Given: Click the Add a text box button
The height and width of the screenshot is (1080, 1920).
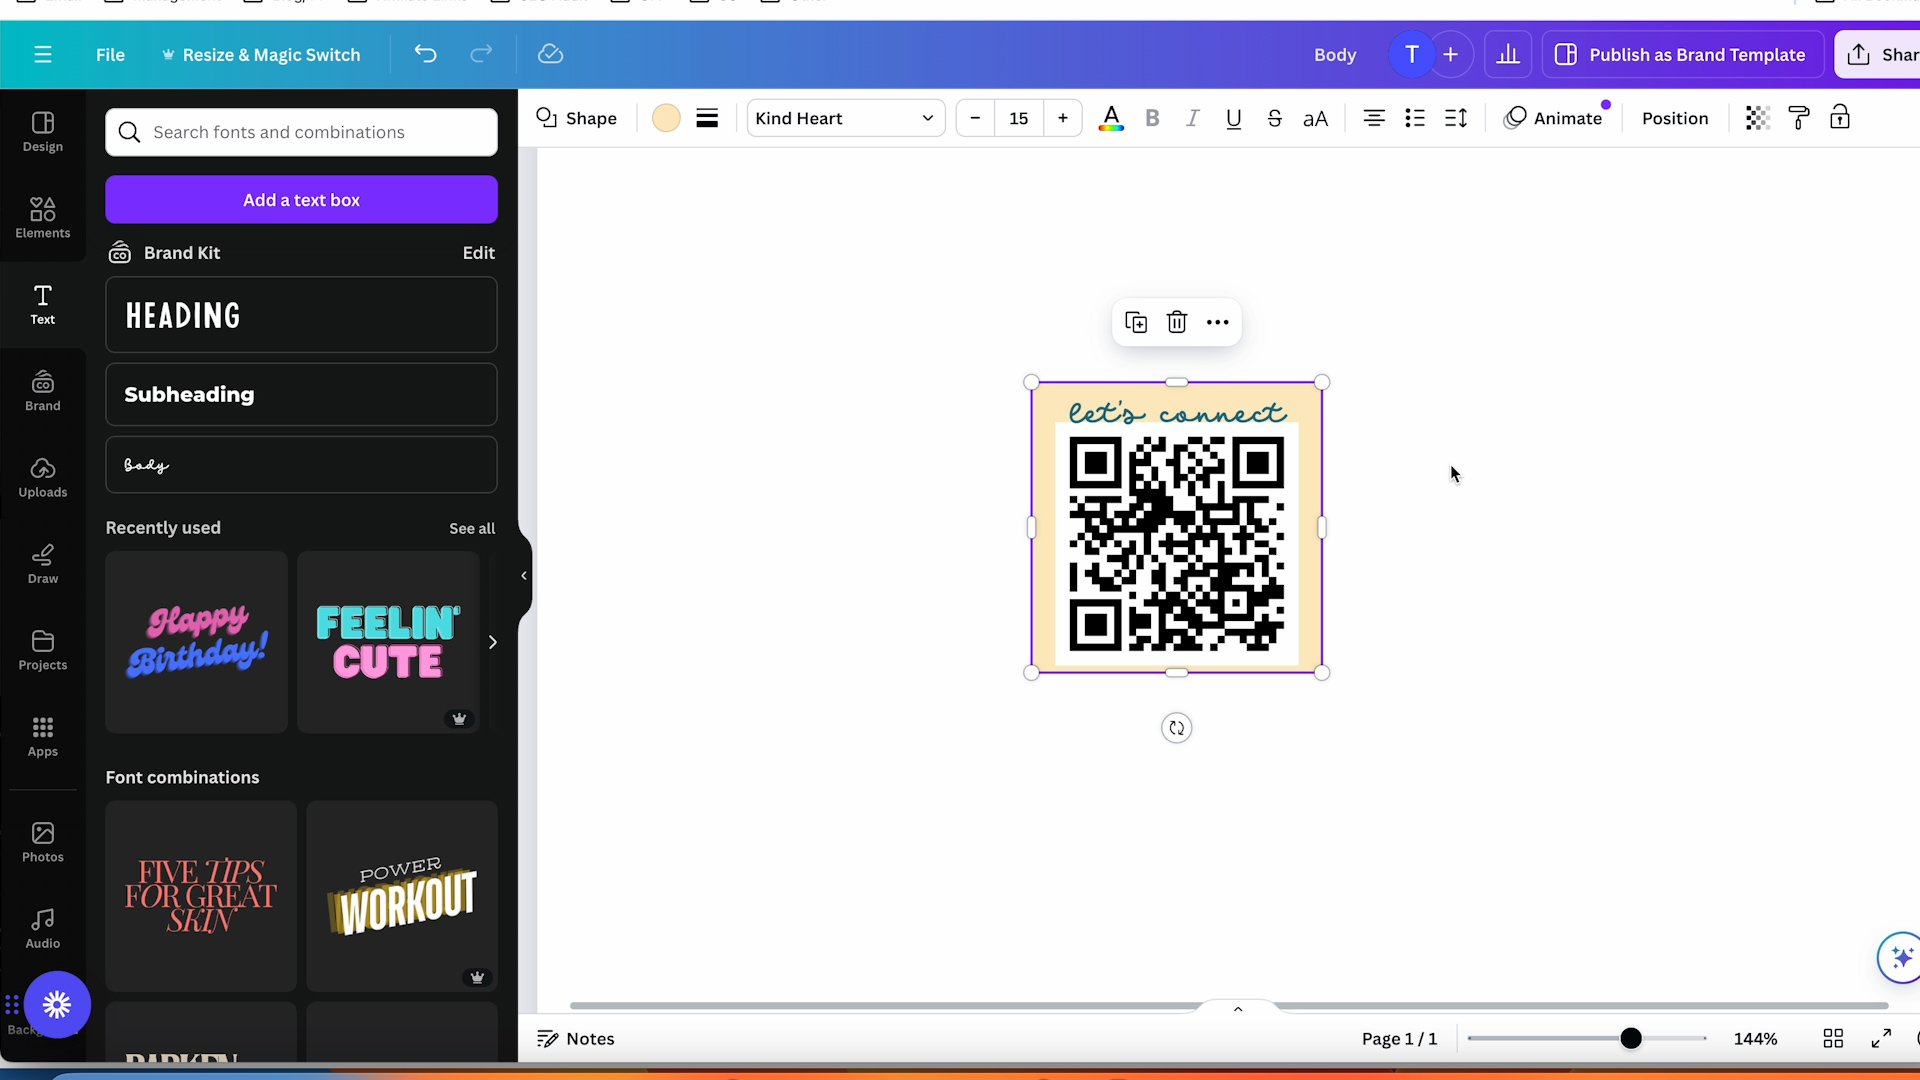Looking at the screenshot, I should click(x=302, y=199).
